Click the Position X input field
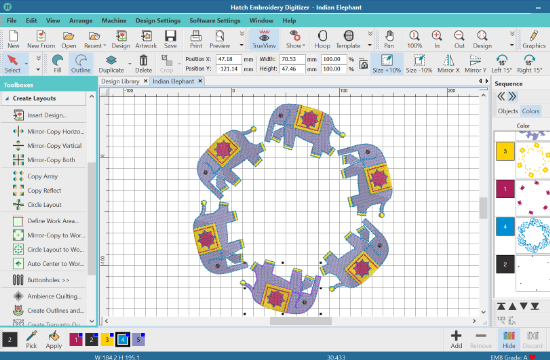The image size is (550, 360). click(228, 59)
